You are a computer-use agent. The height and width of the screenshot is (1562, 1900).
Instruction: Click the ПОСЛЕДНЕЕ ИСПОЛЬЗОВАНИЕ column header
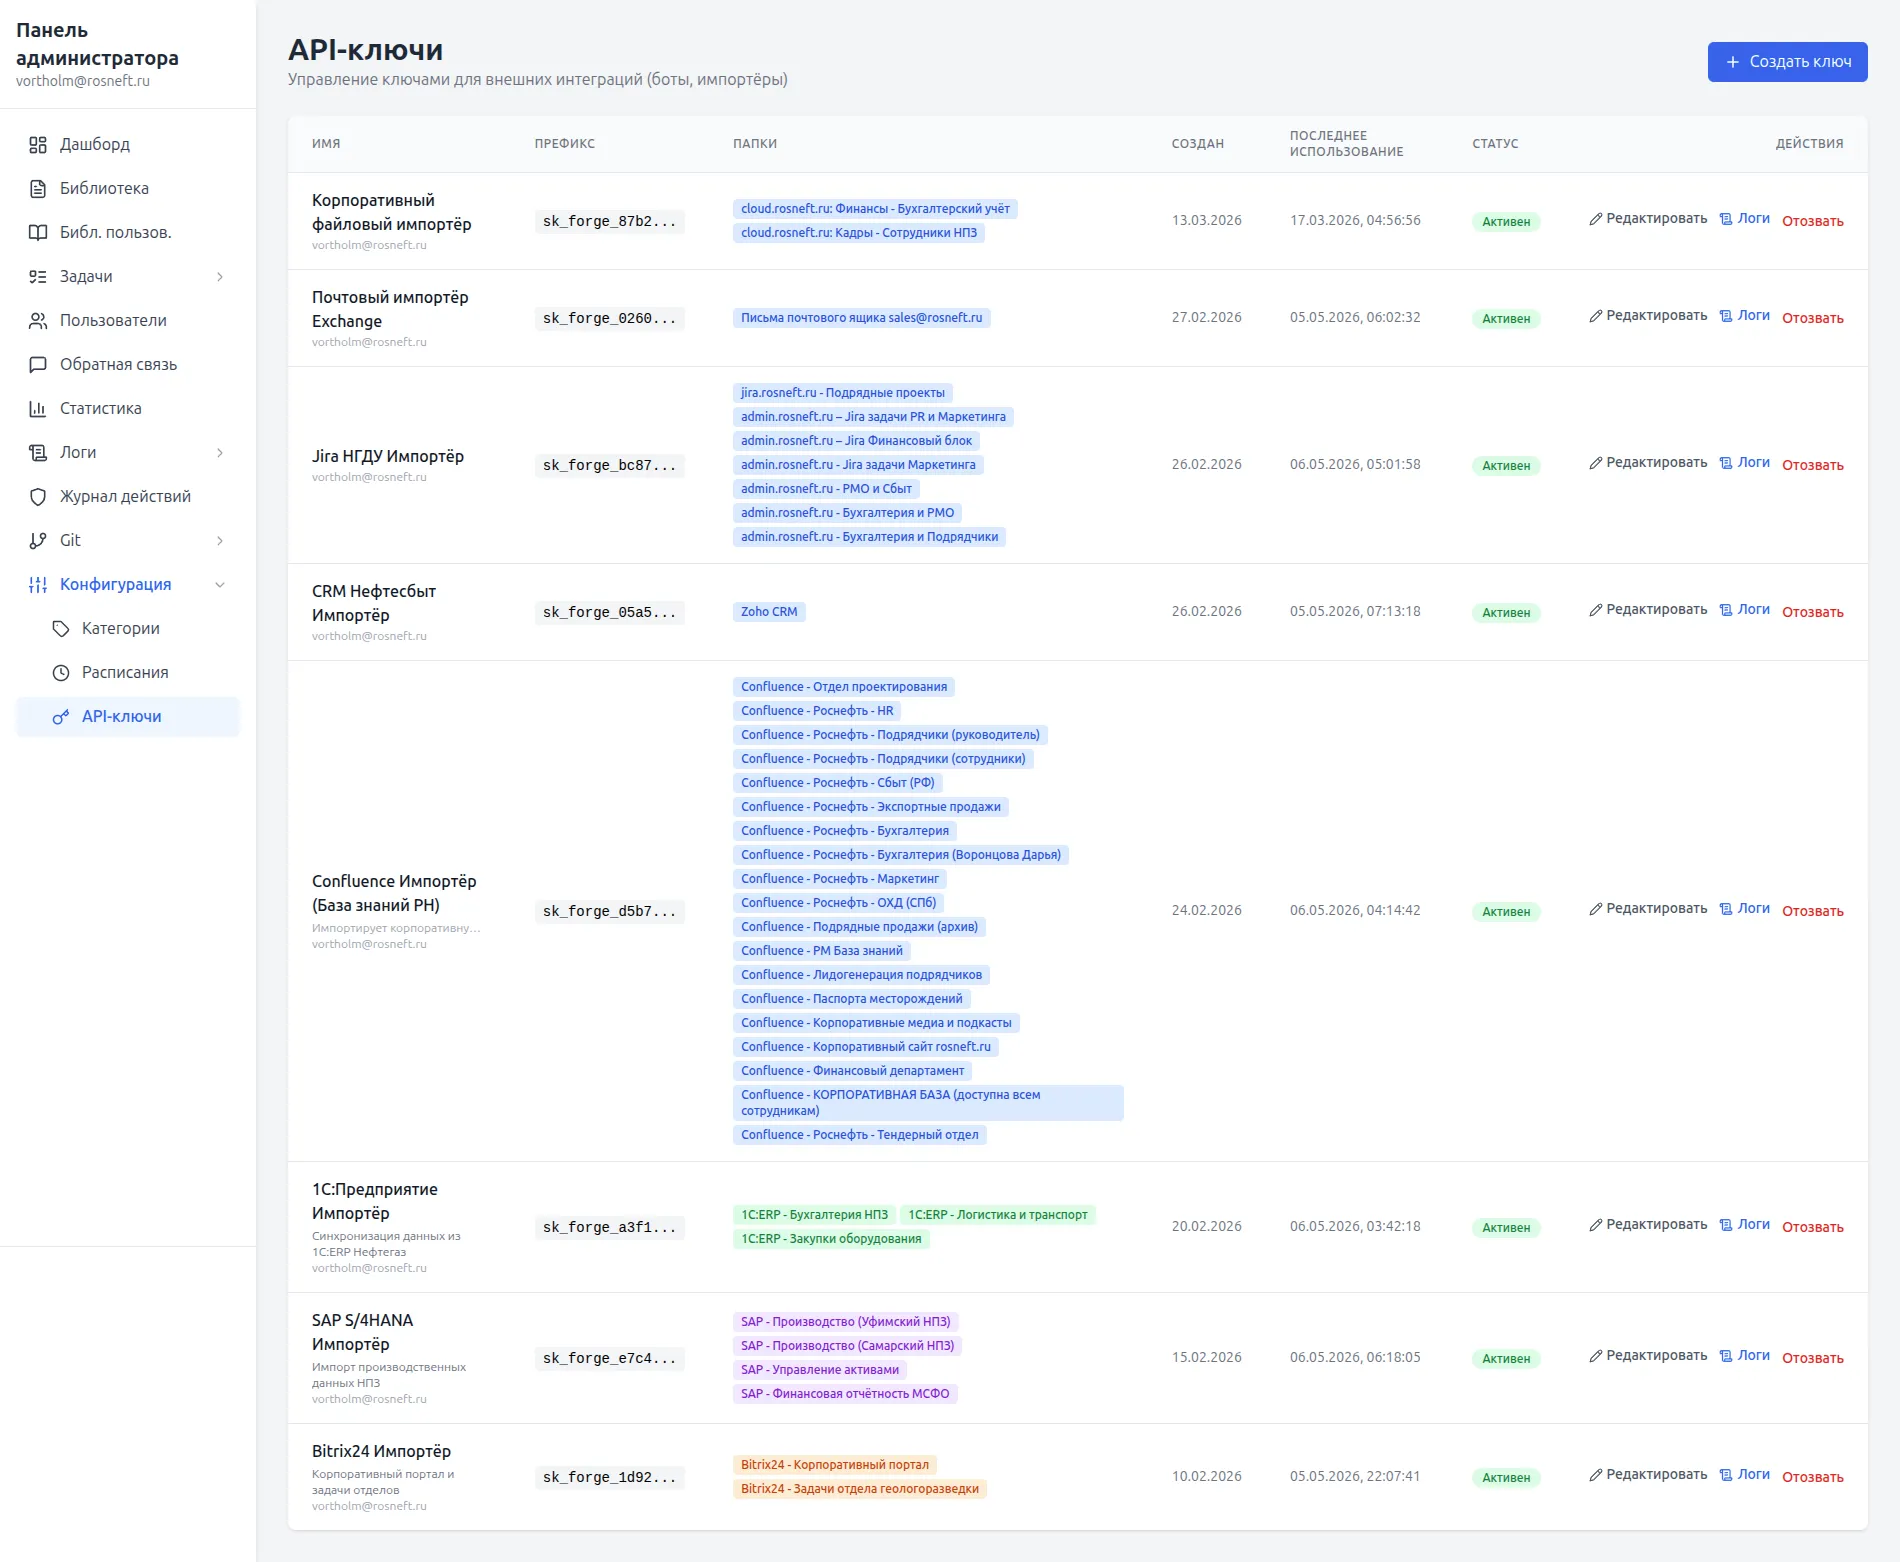pos(1346,144)
